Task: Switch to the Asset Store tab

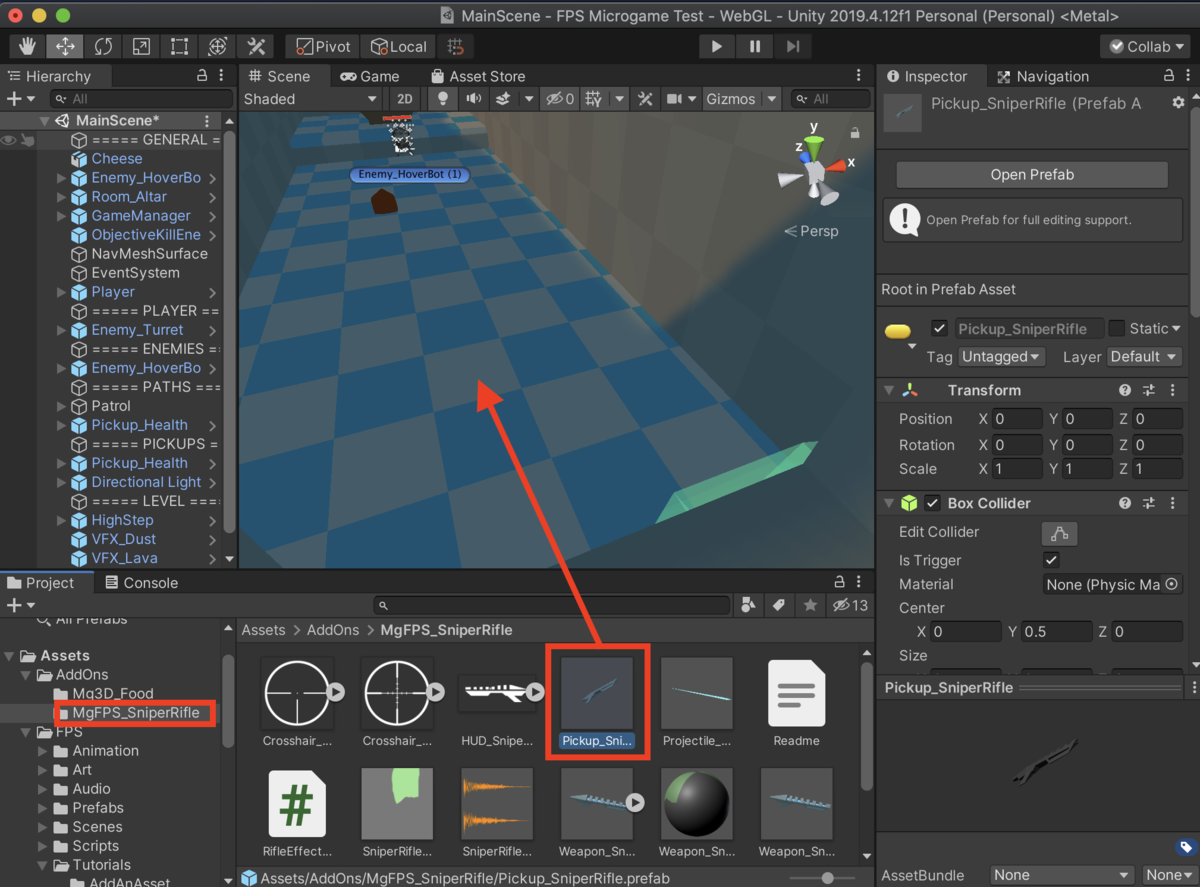Action: point(478,76)
